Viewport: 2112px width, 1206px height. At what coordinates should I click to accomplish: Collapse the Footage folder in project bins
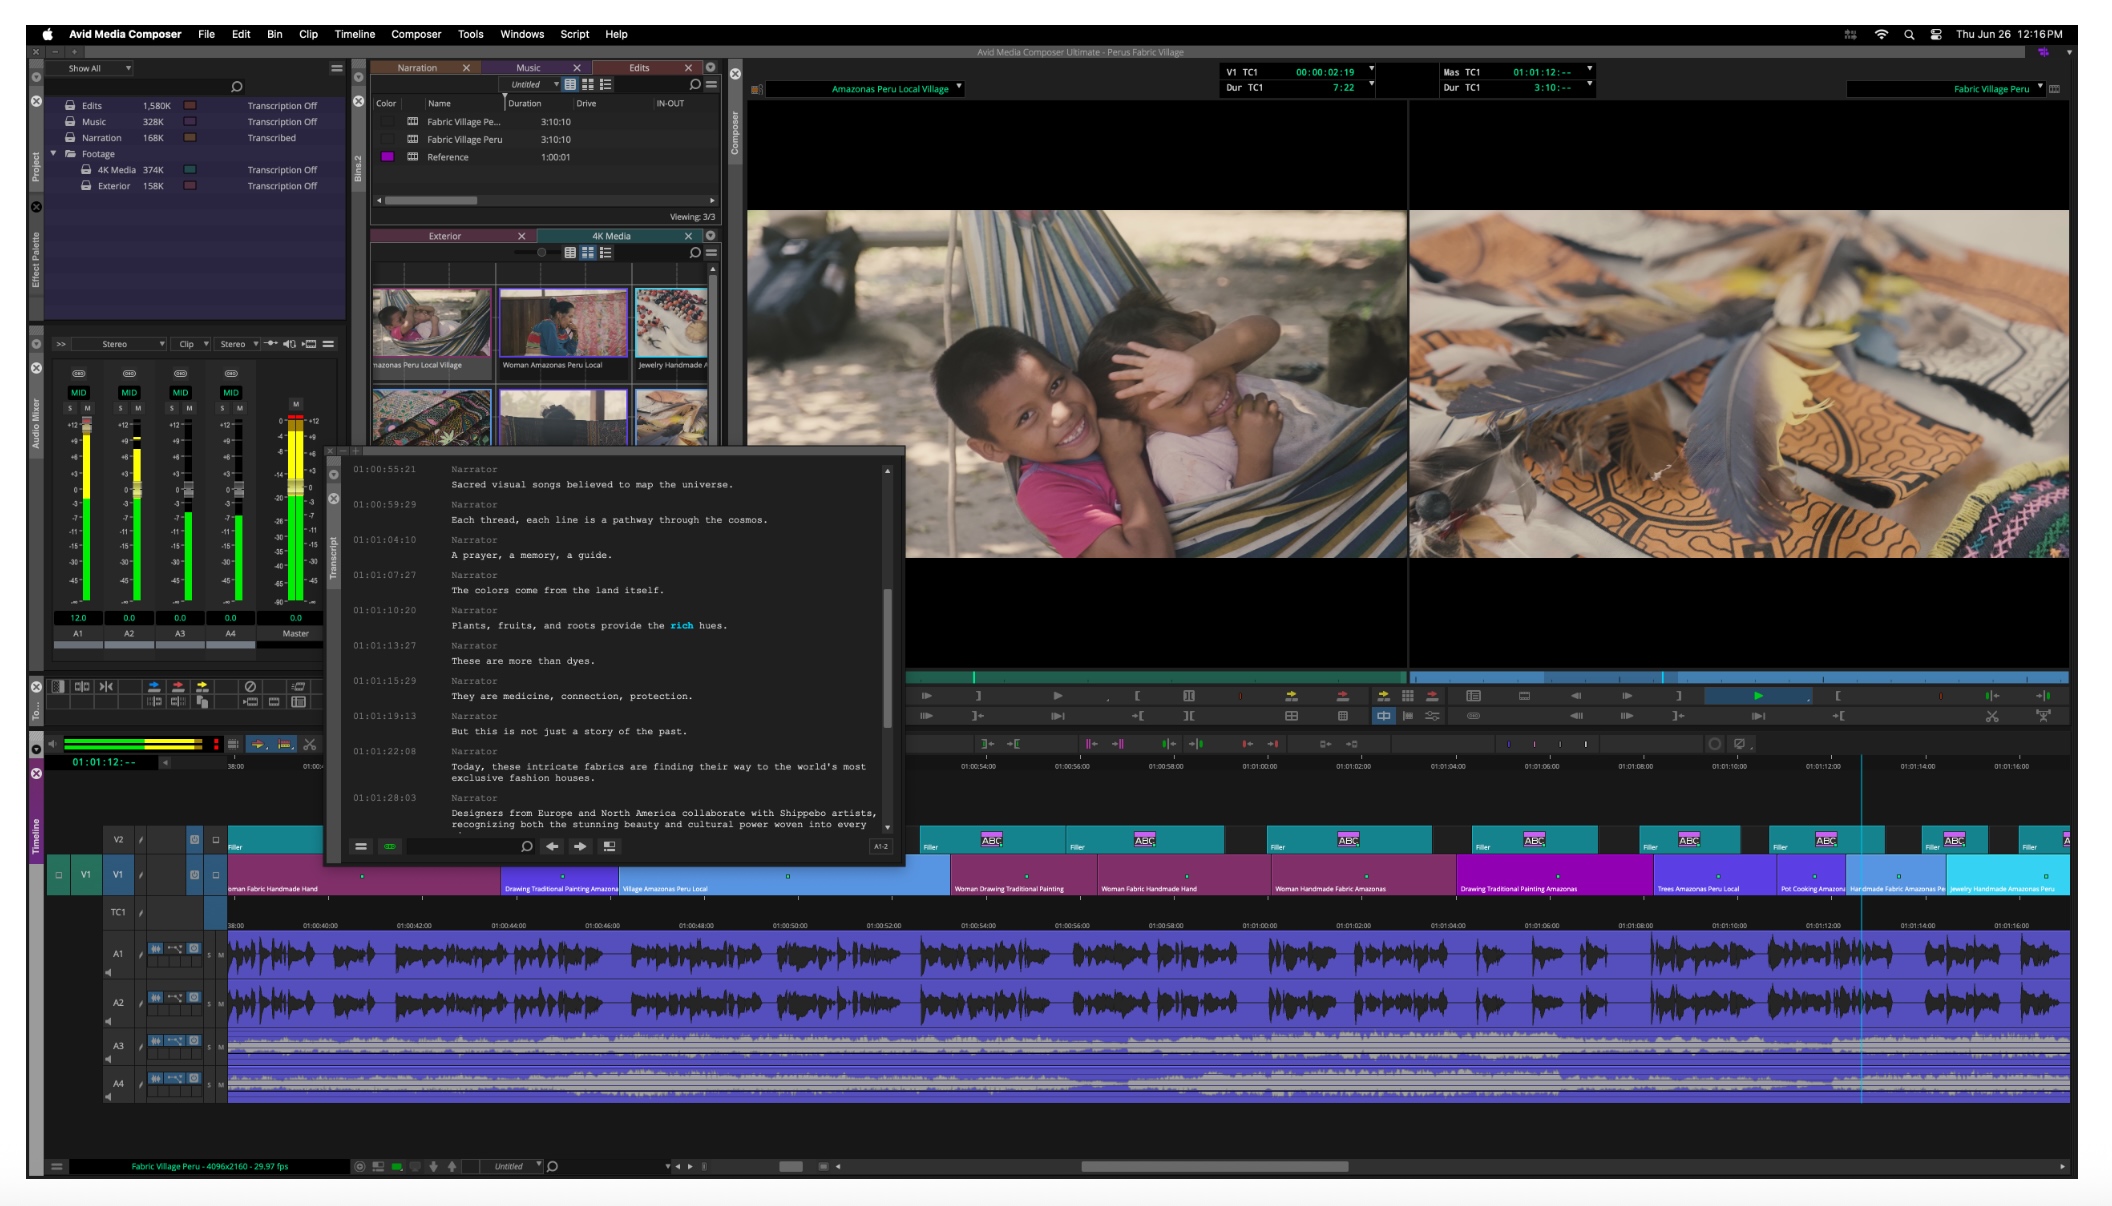[x=53, y=154]
